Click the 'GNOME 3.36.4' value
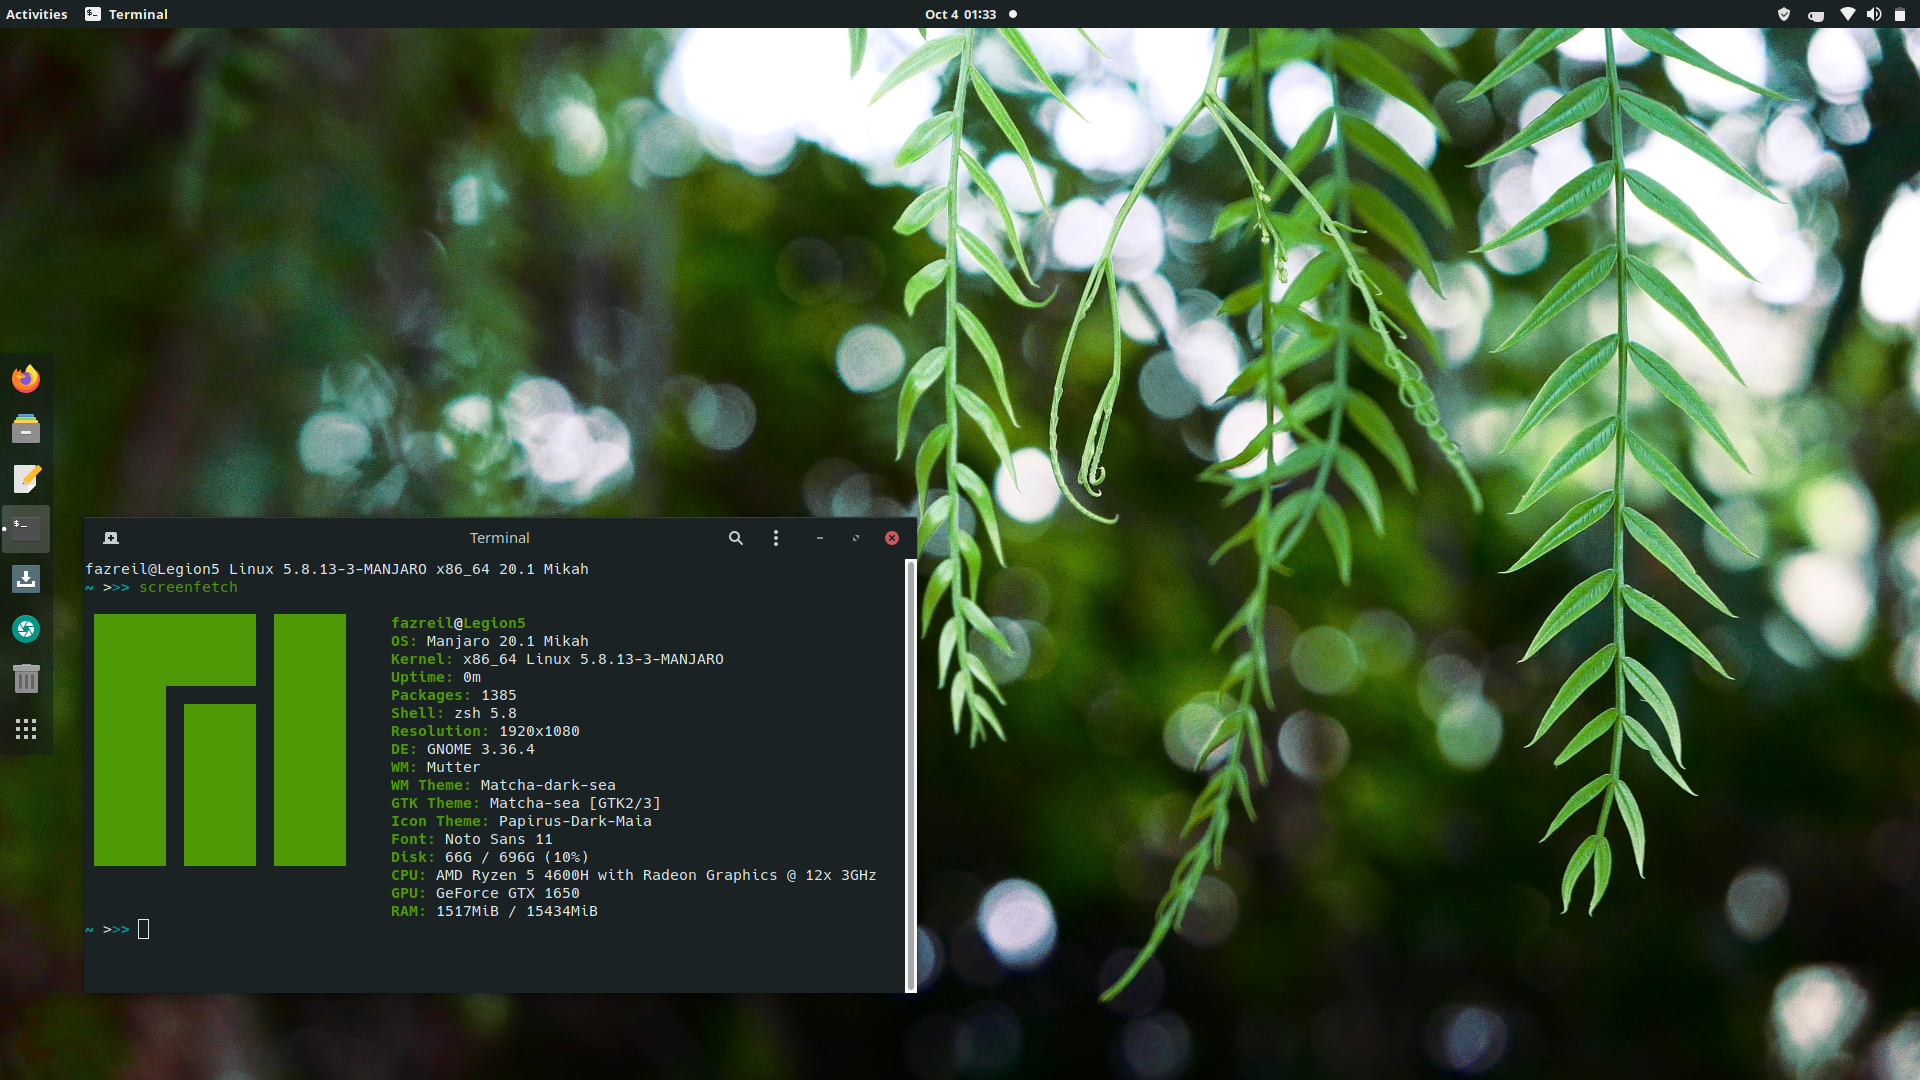 point(481,749)
